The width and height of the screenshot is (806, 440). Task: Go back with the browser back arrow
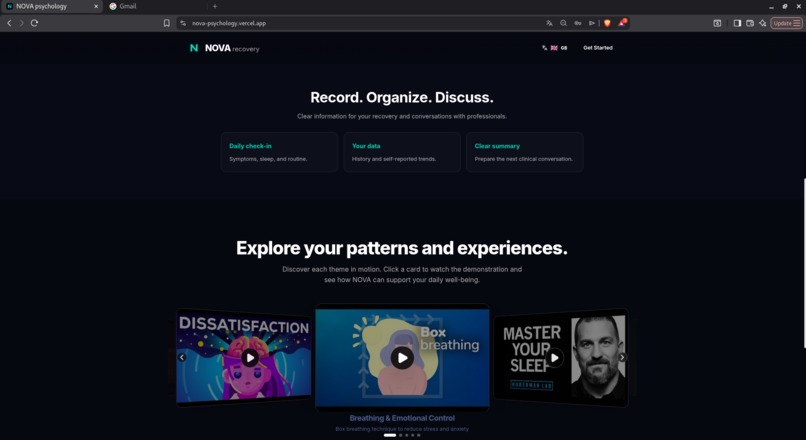click(9, 23)
